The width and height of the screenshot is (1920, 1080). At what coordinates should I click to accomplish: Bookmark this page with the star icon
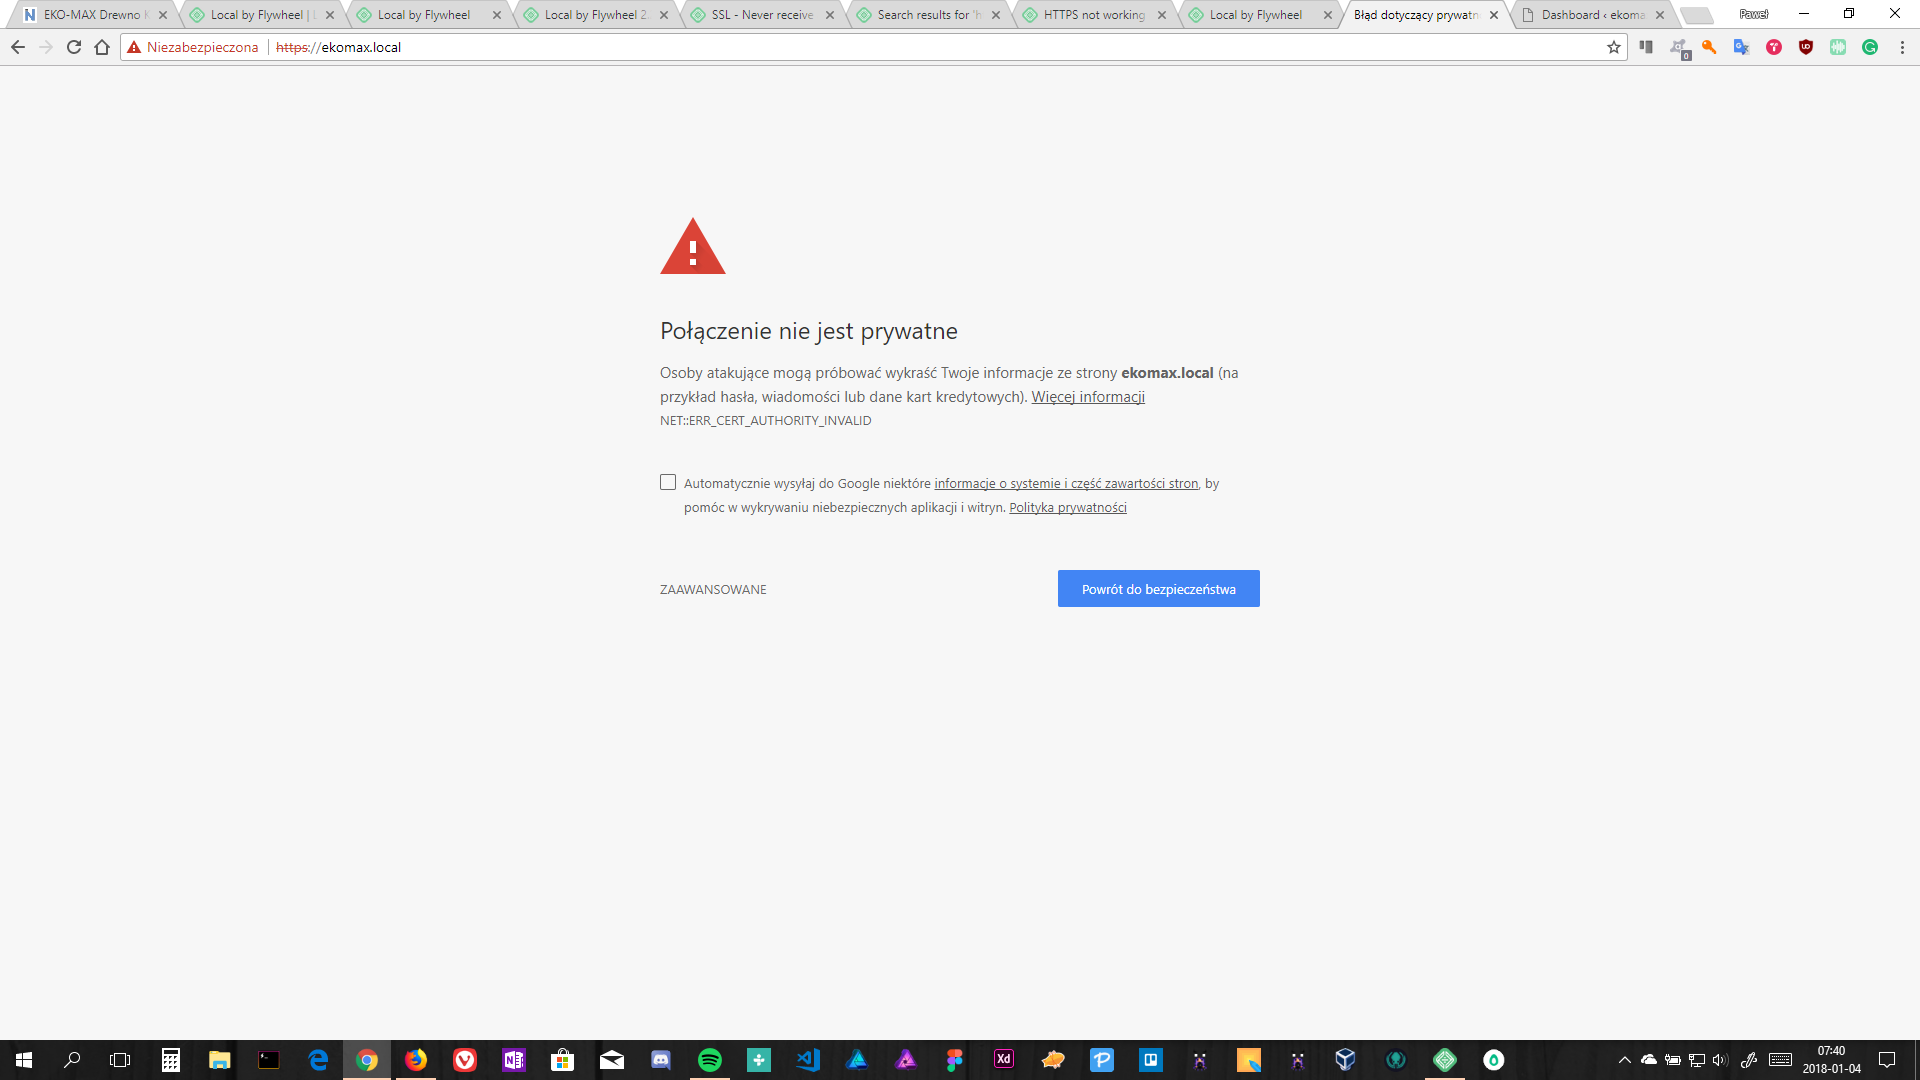coord(1613,47)
